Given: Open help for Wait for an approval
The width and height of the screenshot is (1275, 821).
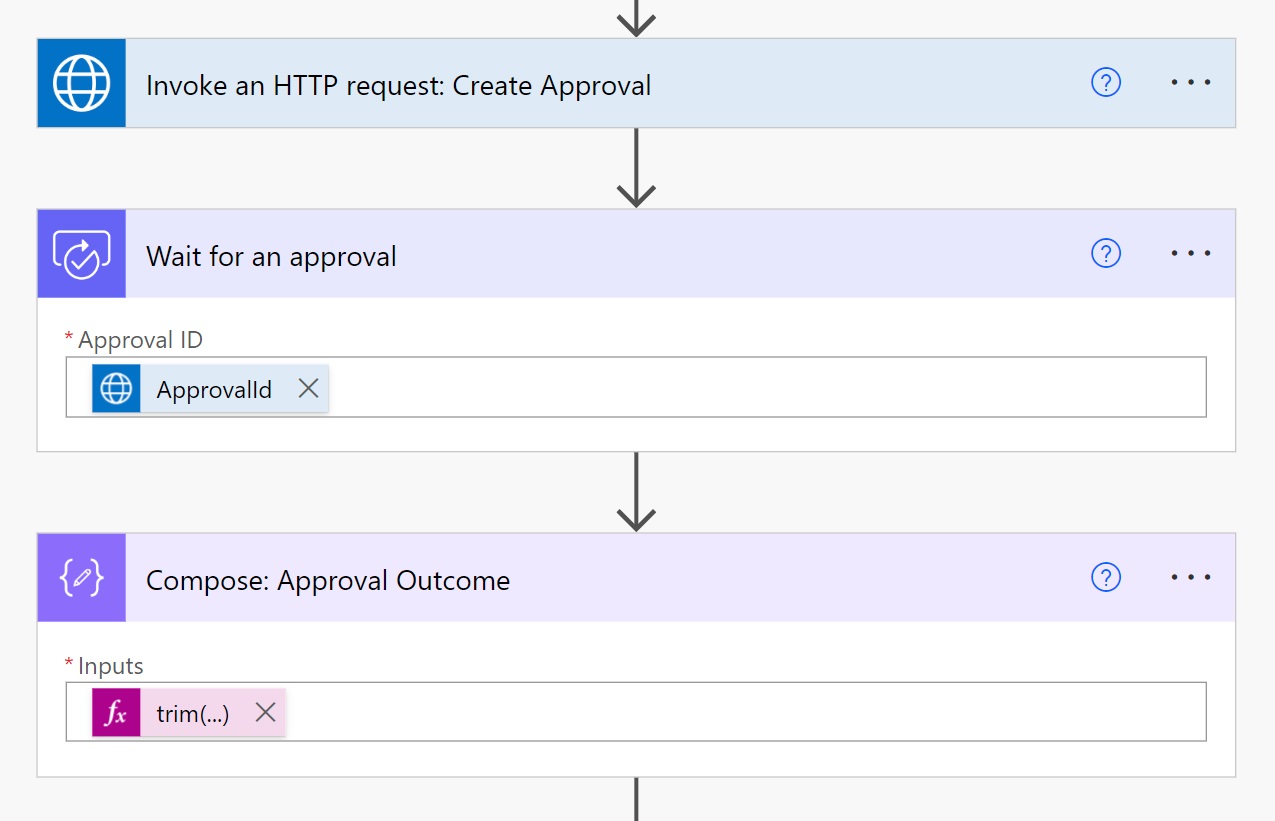Looking at the screenshot, I should click(1106, 254).
